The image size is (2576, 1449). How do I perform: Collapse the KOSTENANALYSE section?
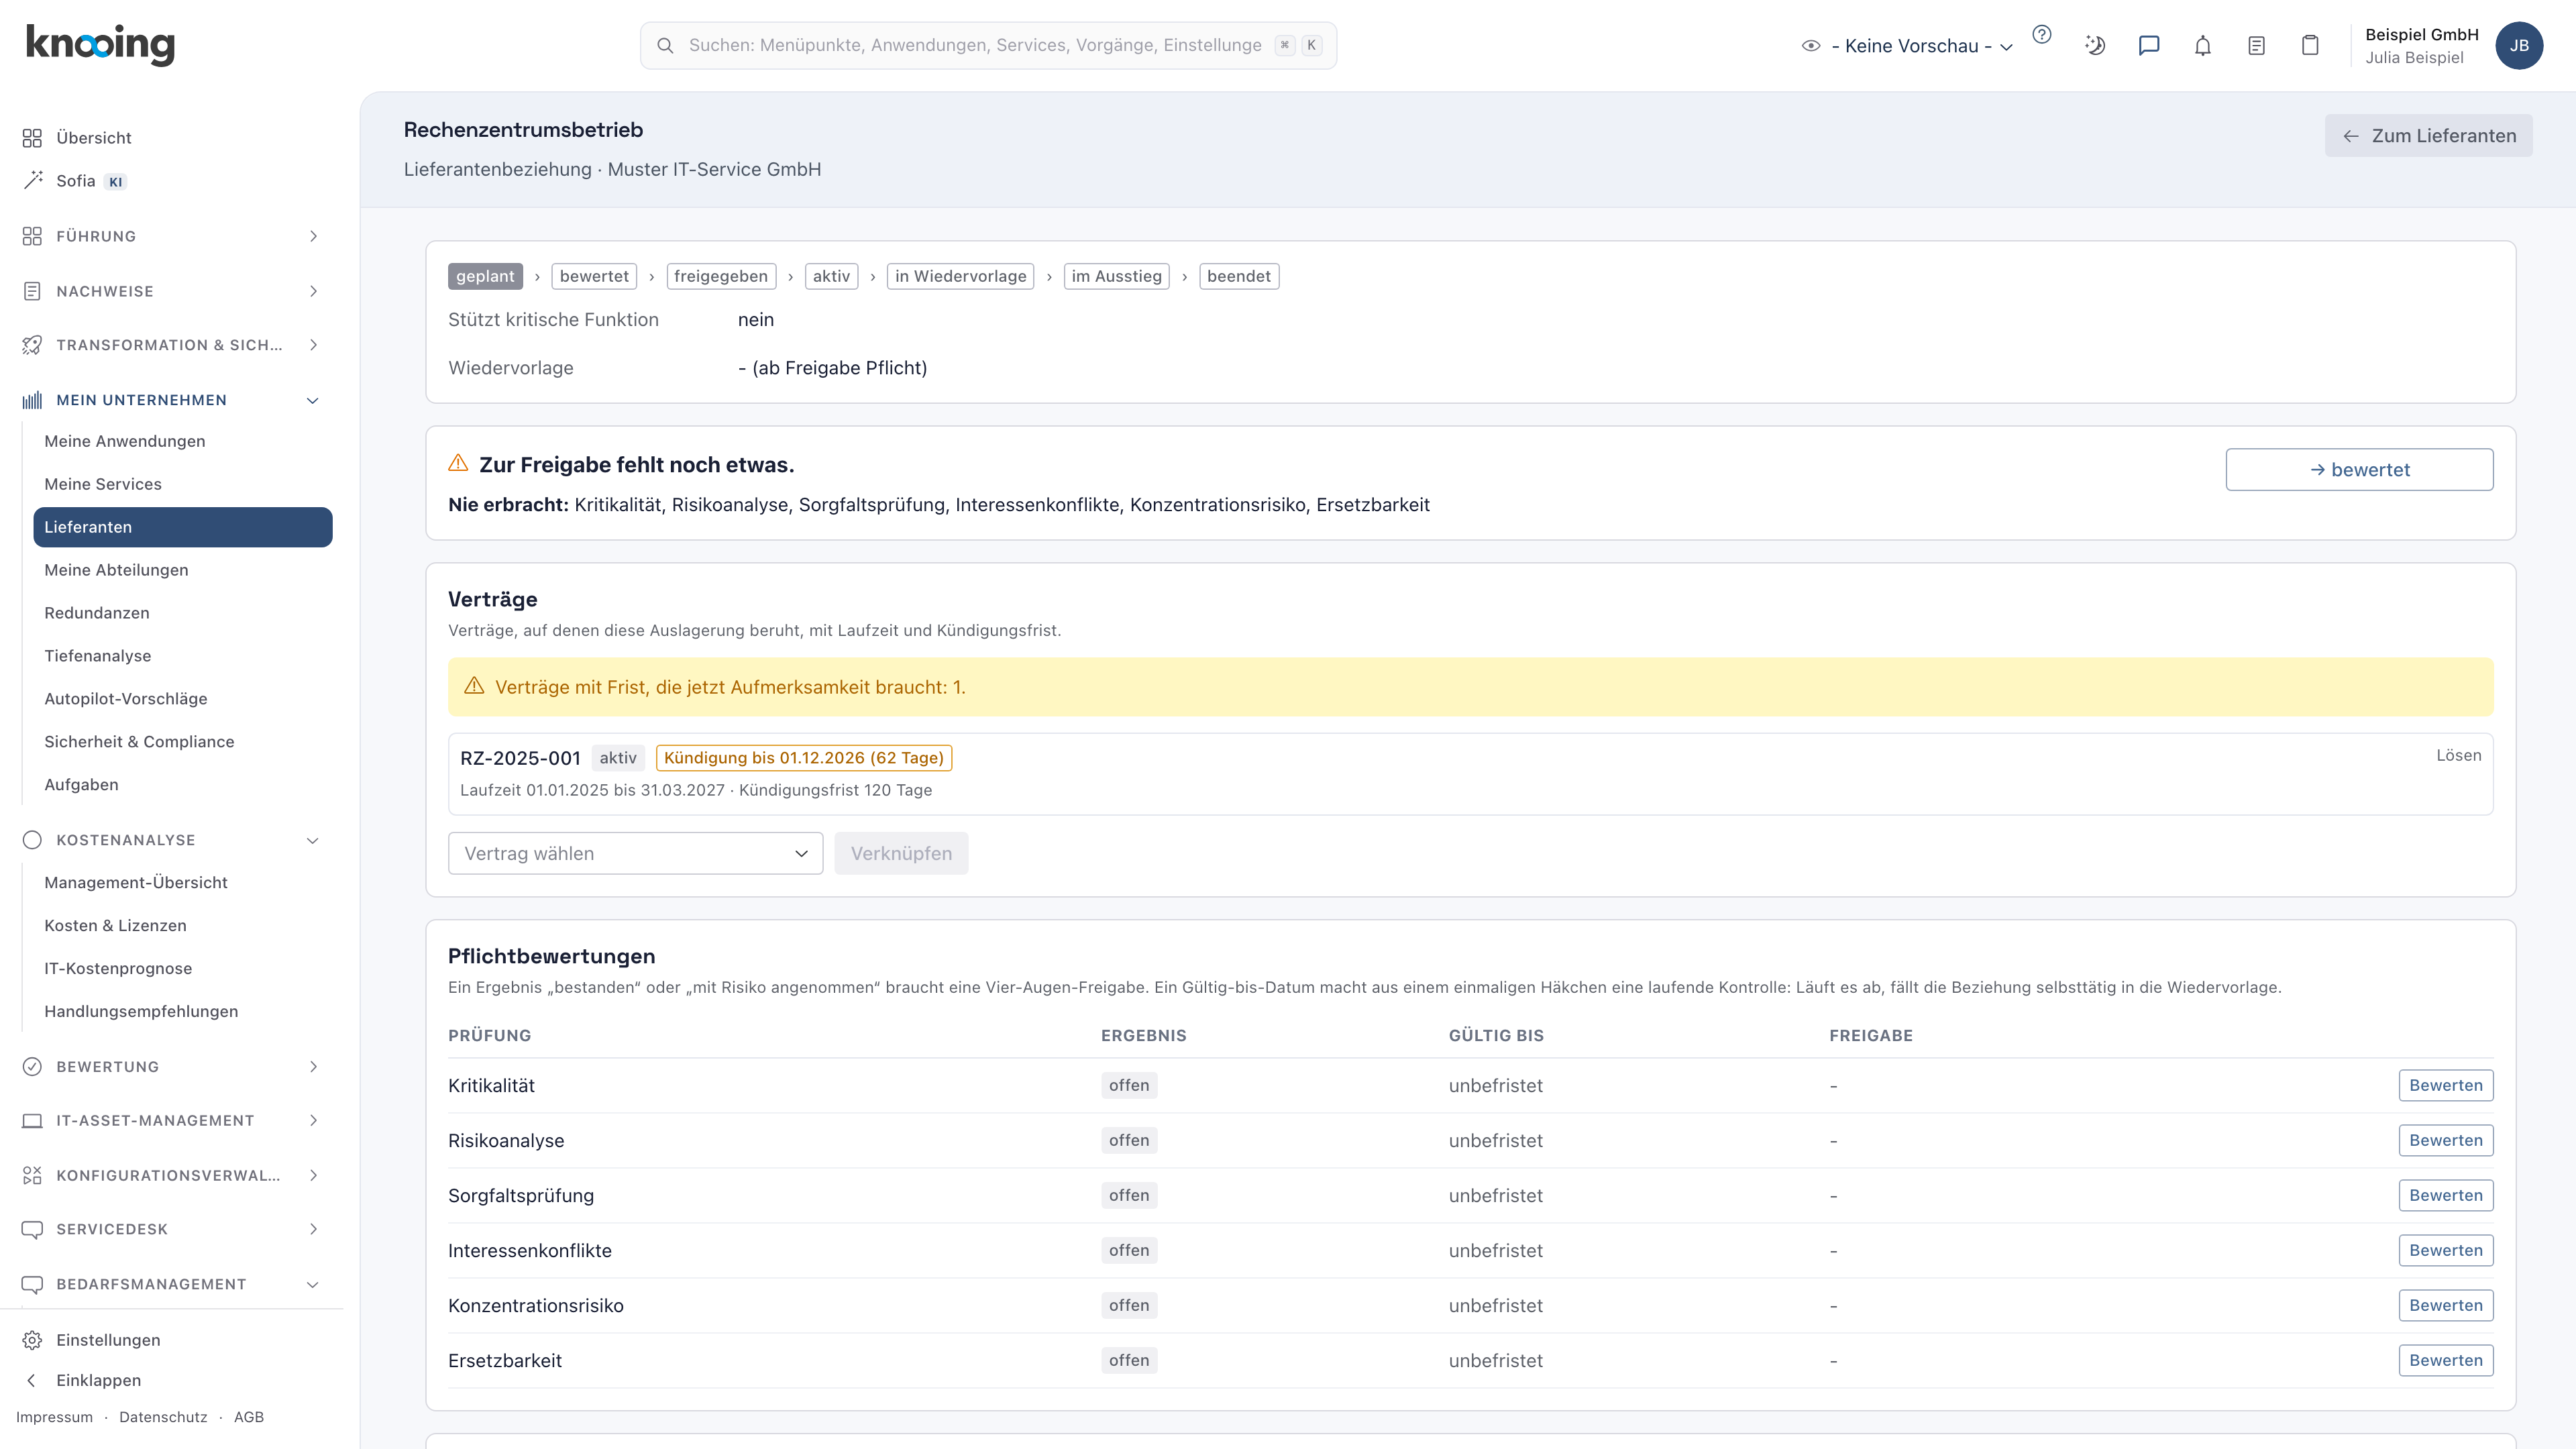(170, 840)
